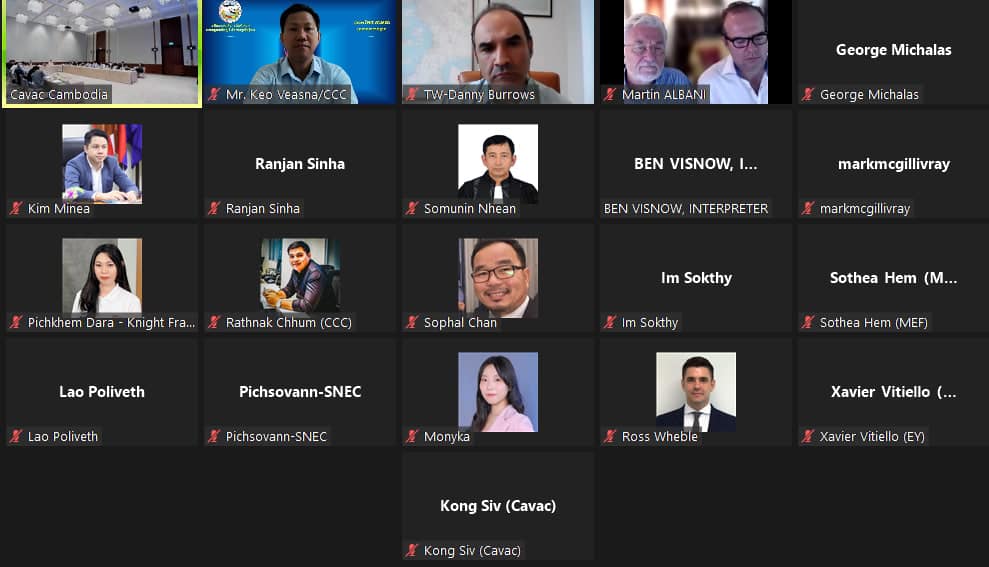The image size is (989, 567).
Task: Click muted mic icon for markmcgillivray
Action: coord(808,208)
